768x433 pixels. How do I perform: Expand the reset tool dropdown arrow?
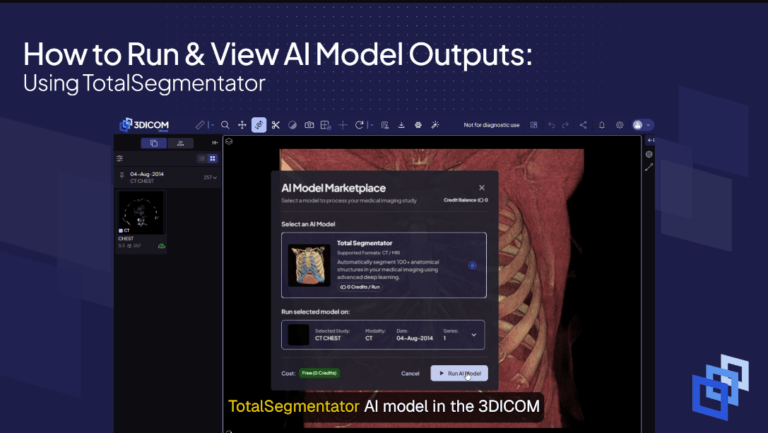372,125
